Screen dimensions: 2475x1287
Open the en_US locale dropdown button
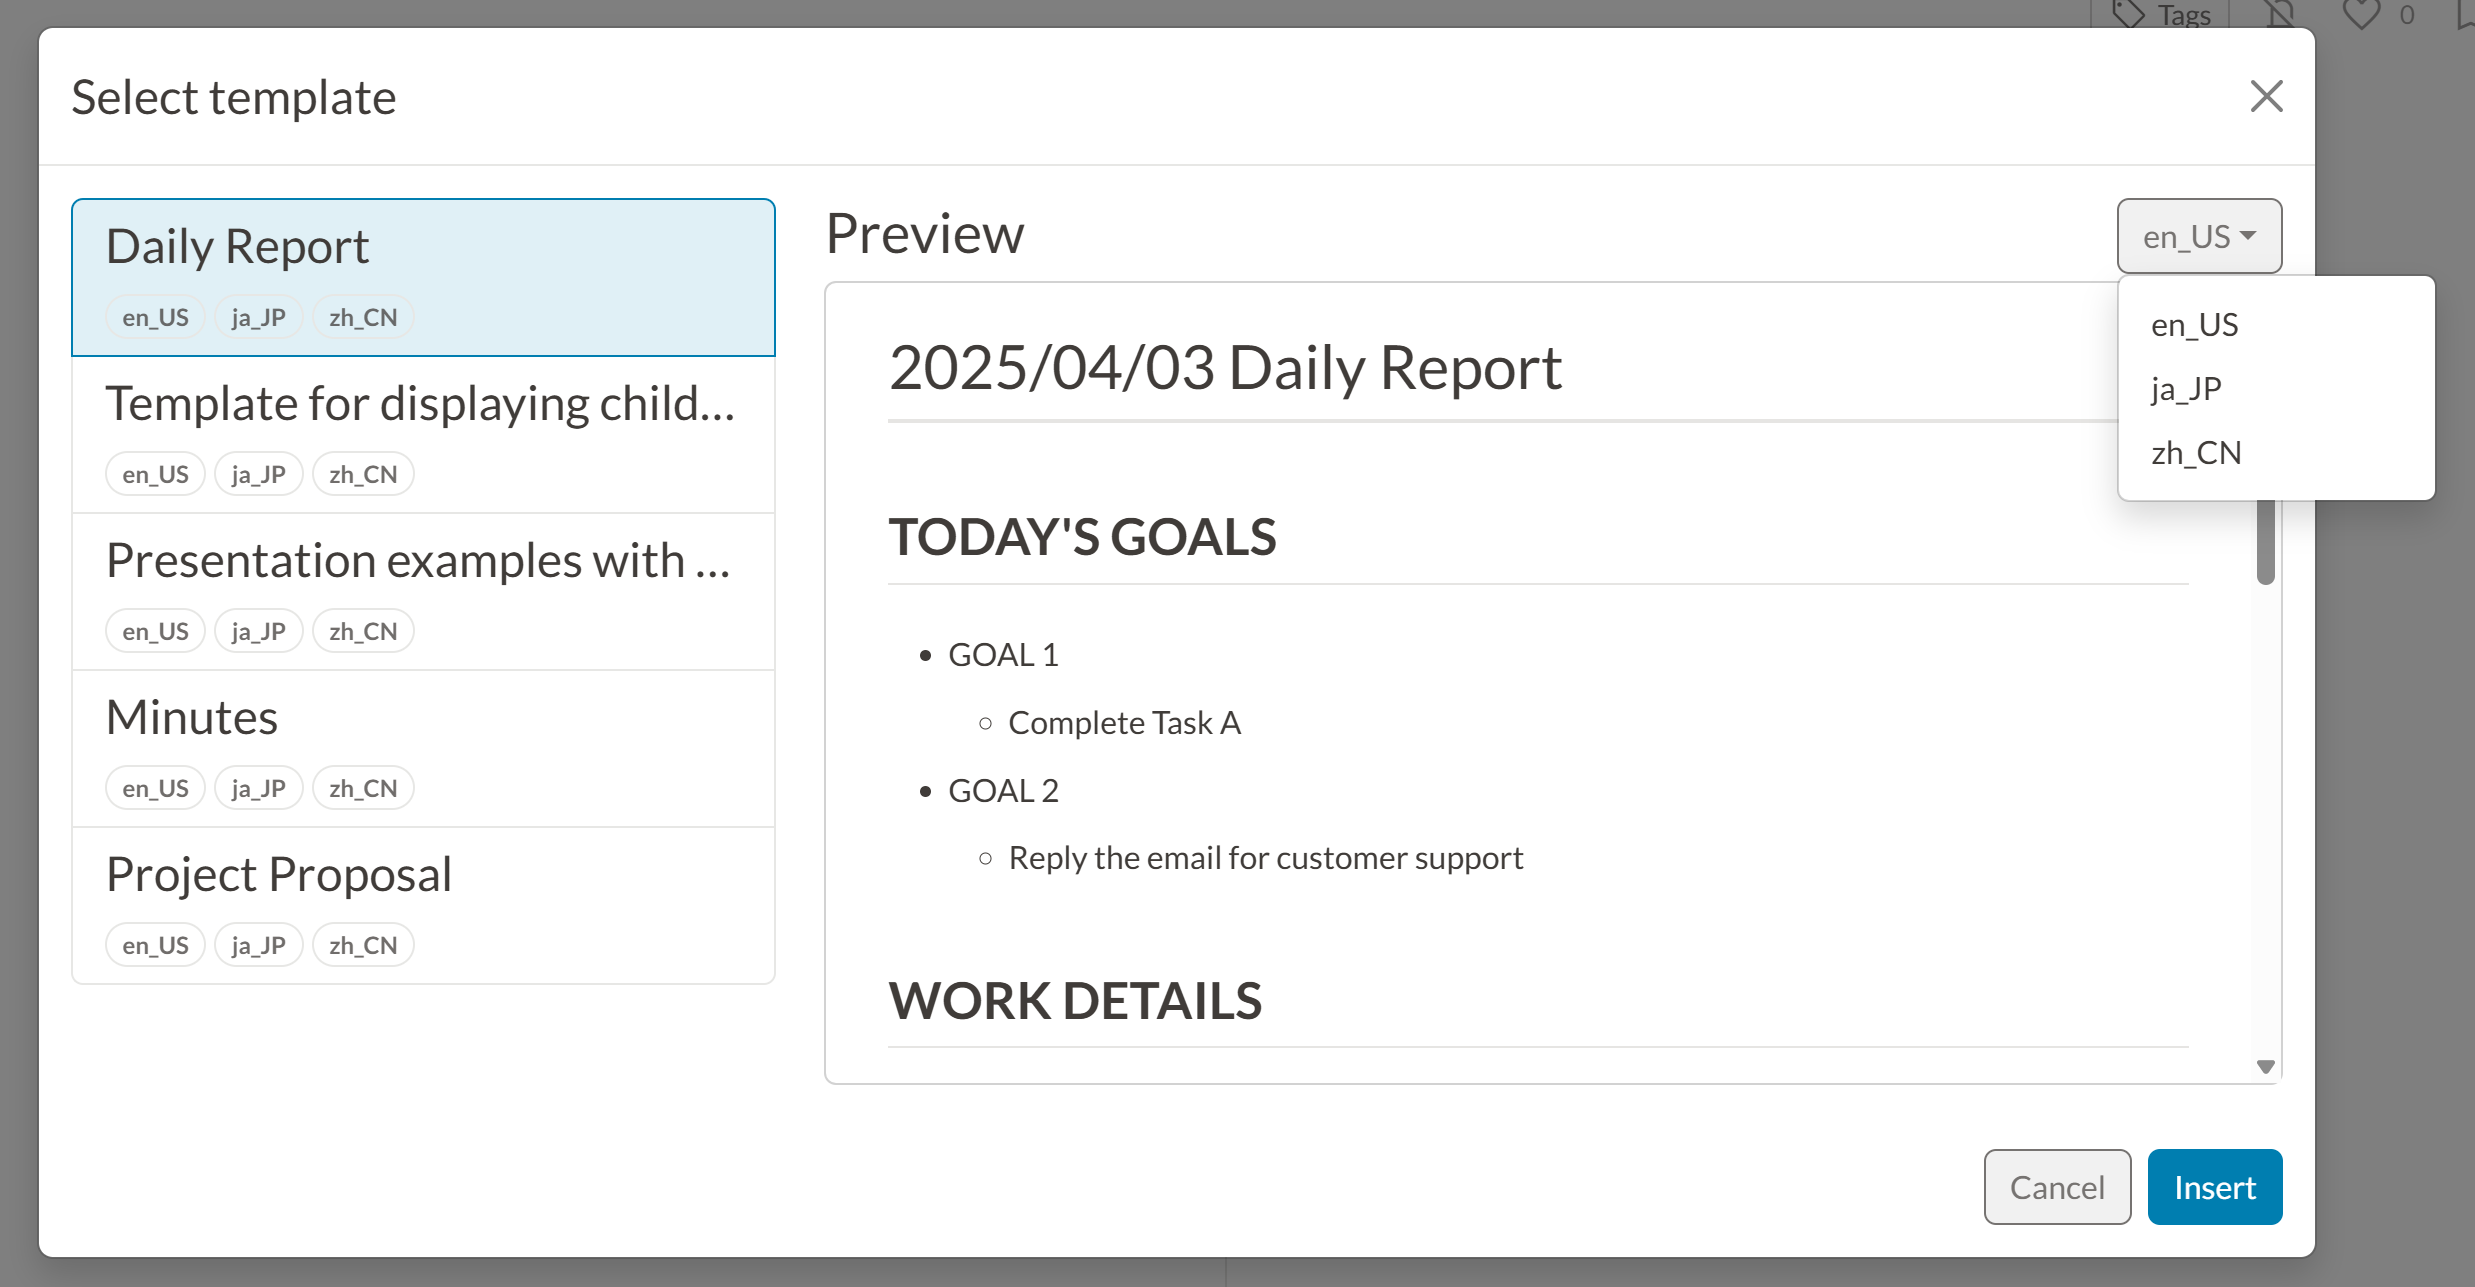pos(2199,236)
